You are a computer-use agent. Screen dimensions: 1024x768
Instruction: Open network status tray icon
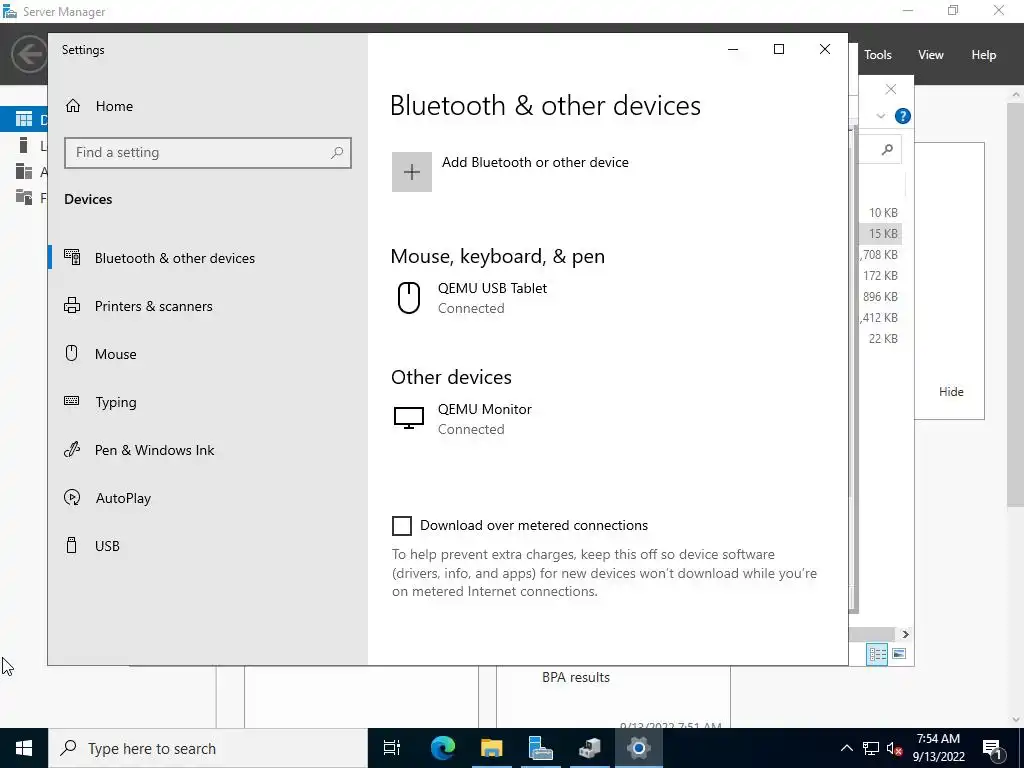(x=871, y=748)
